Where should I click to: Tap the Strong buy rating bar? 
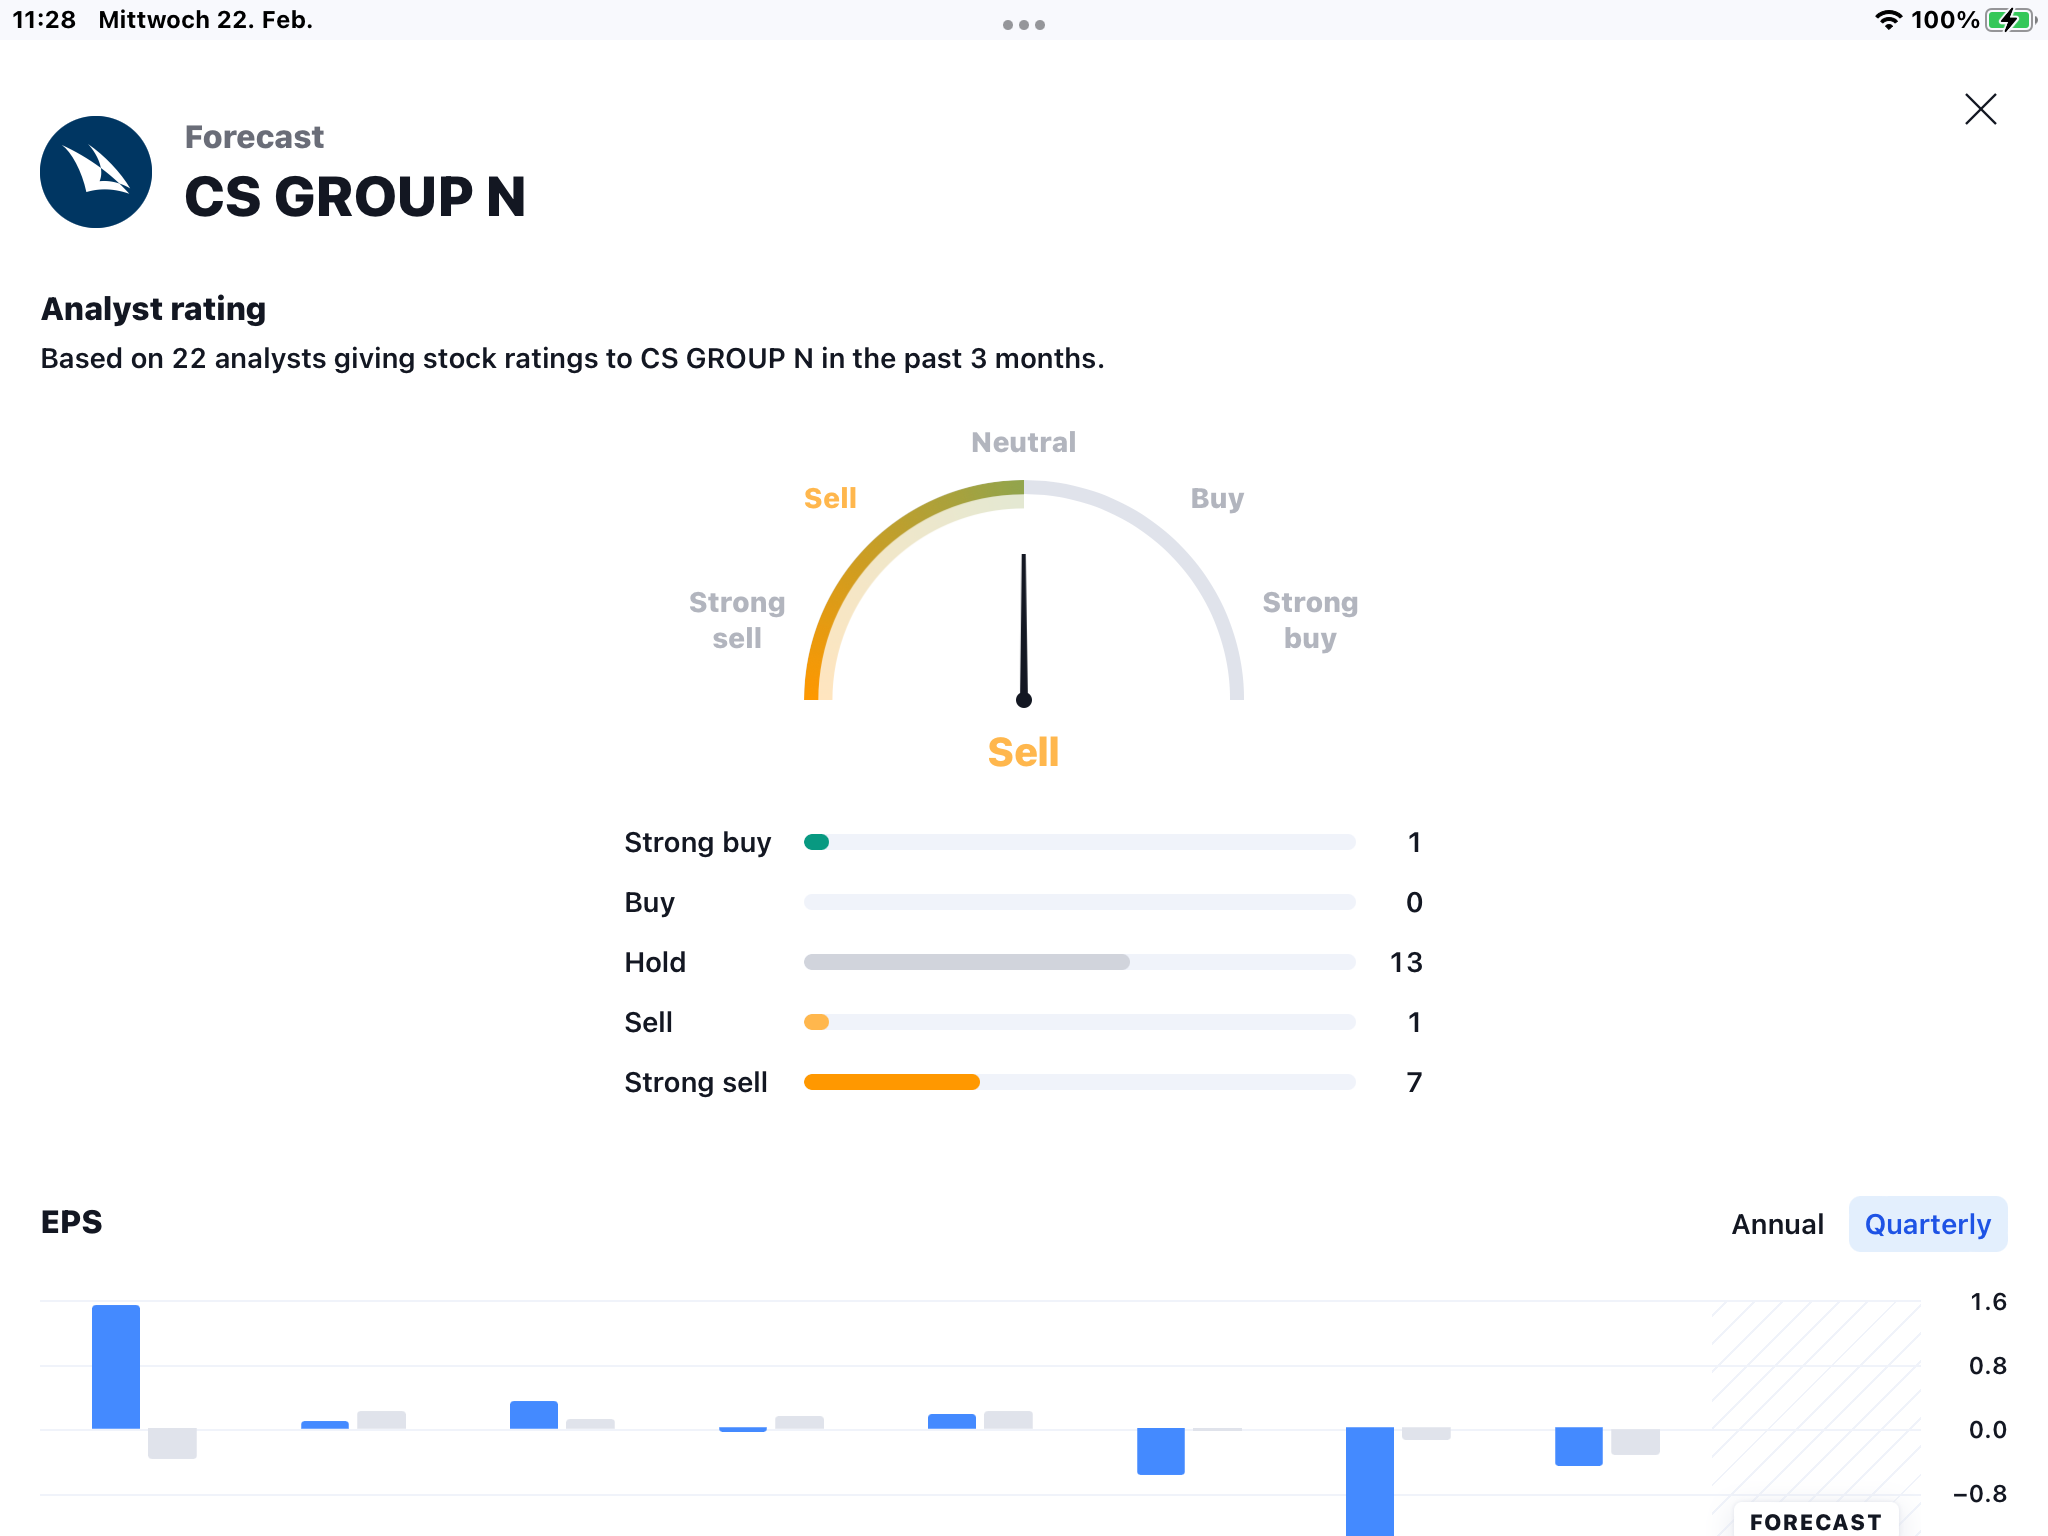tap(1079, 842)
